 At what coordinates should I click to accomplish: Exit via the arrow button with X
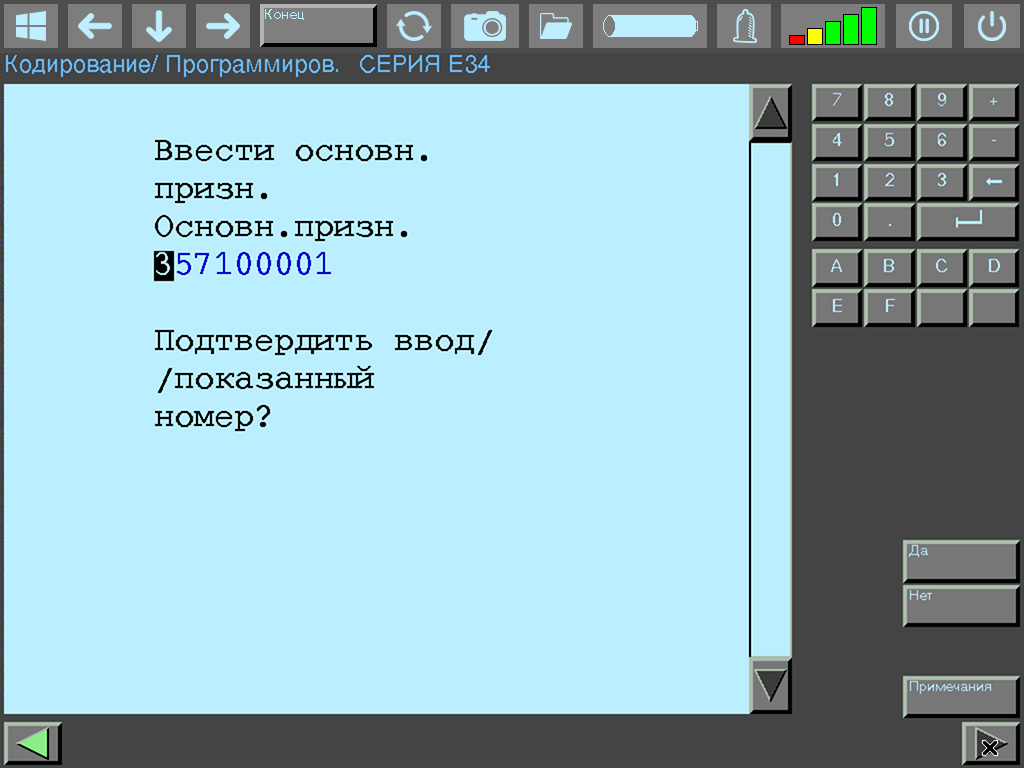pyautogui.click(x=989, y=743)
